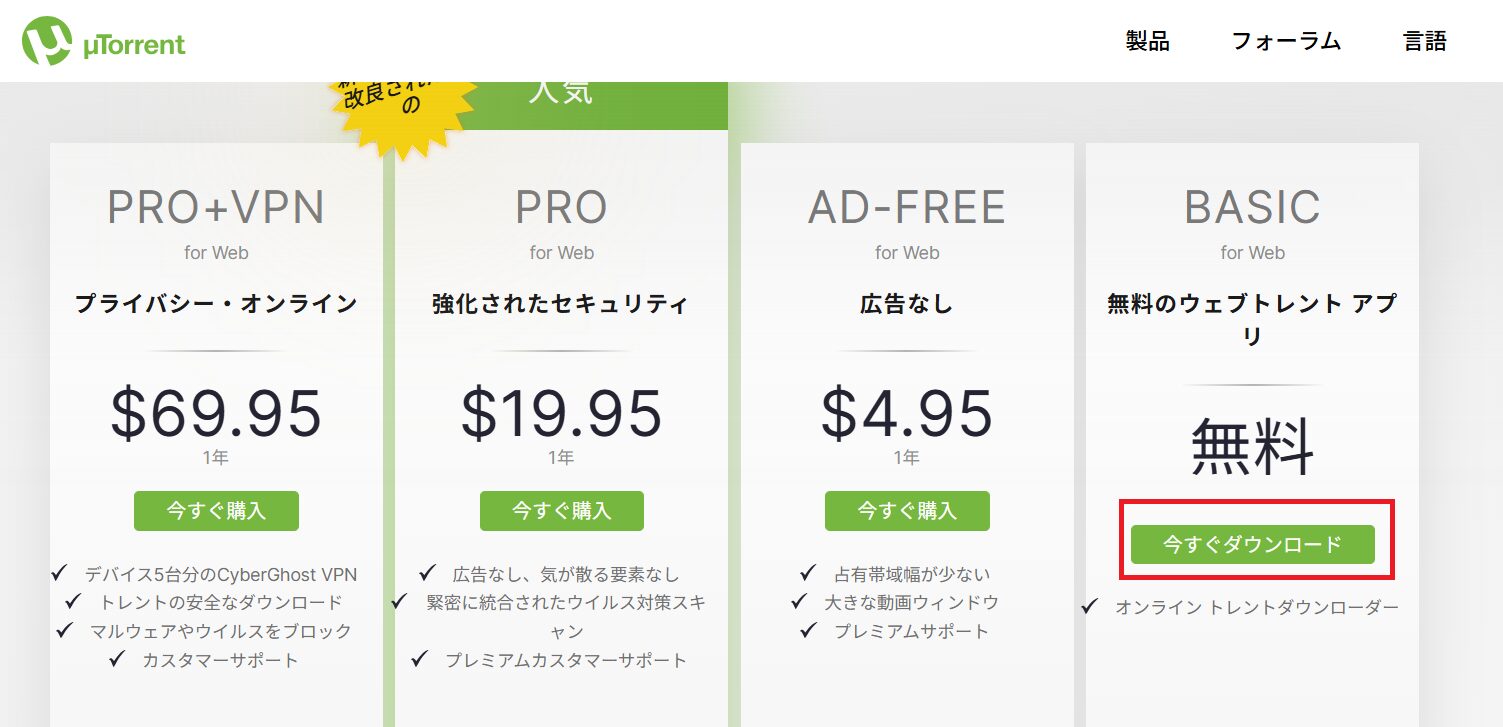Click the checkmark next to マルウェアやウイルスをブロック
Screen dimensions: 1503x727
pyautogui.click(x=65, y=630)
